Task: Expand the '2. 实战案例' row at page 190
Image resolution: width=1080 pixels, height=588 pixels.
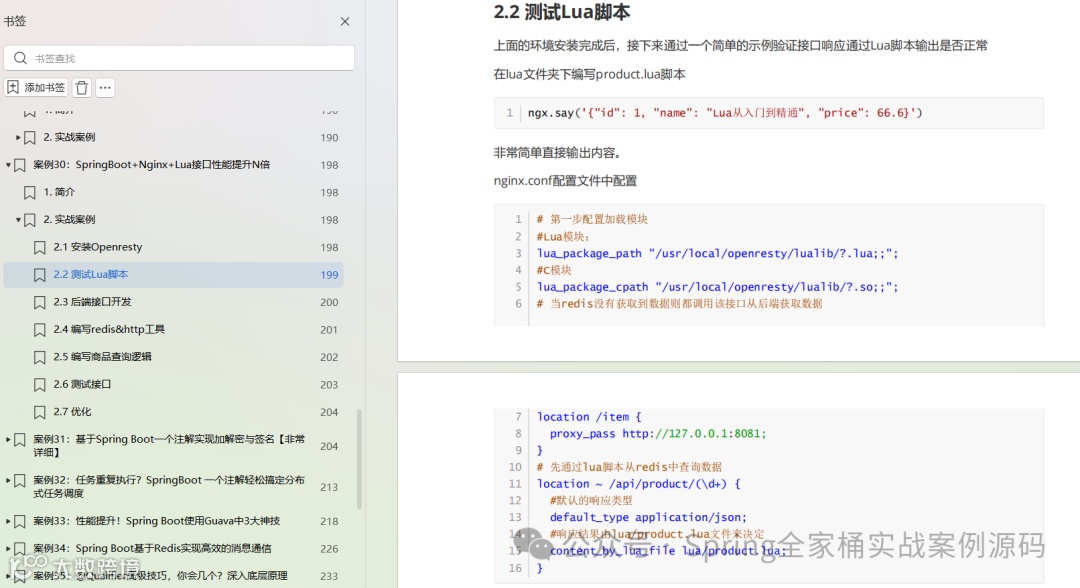Action: point(18,137)
